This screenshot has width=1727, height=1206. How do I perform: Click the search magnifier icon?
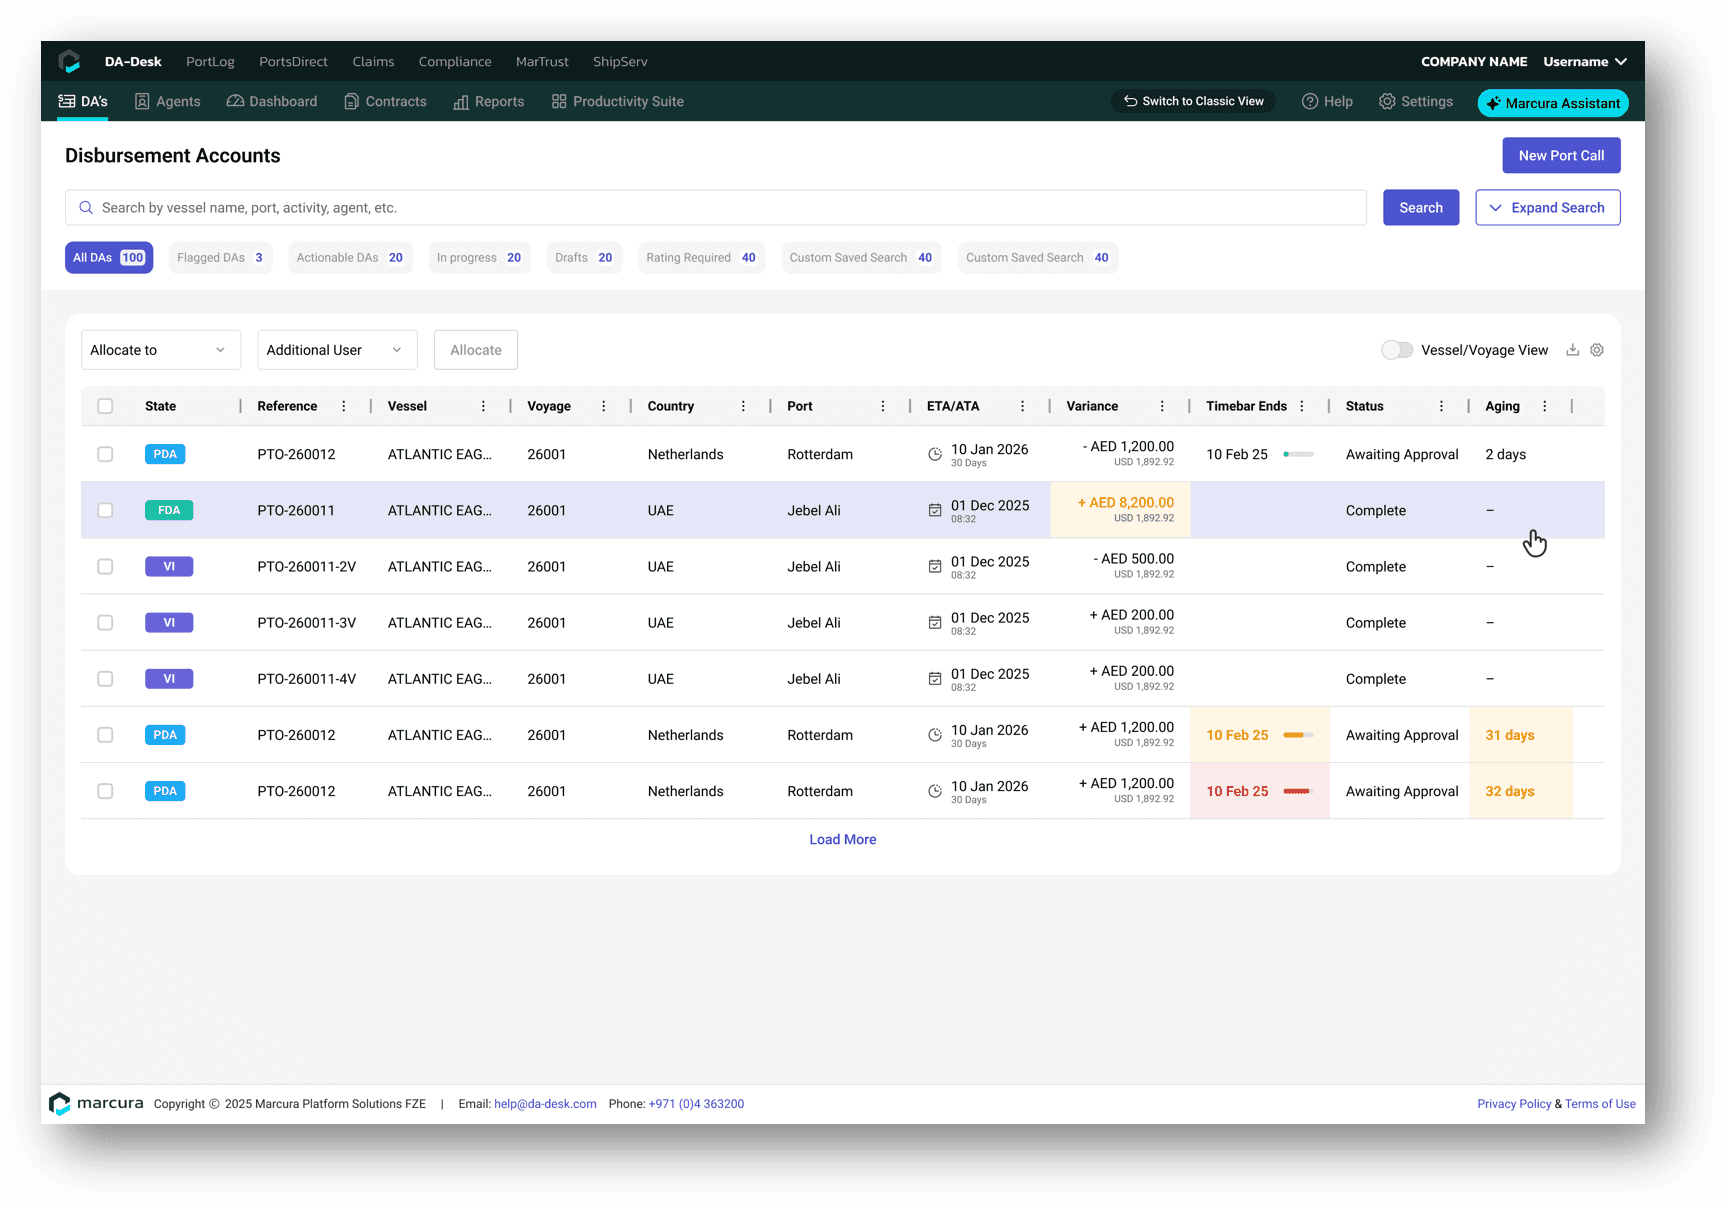86,208
